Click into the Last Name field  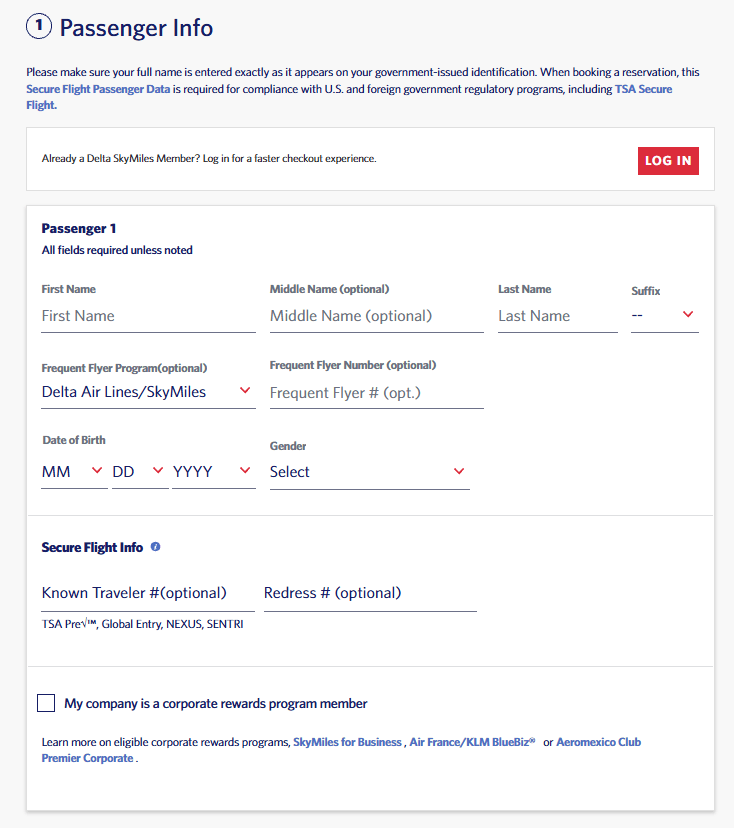(557, 316)
